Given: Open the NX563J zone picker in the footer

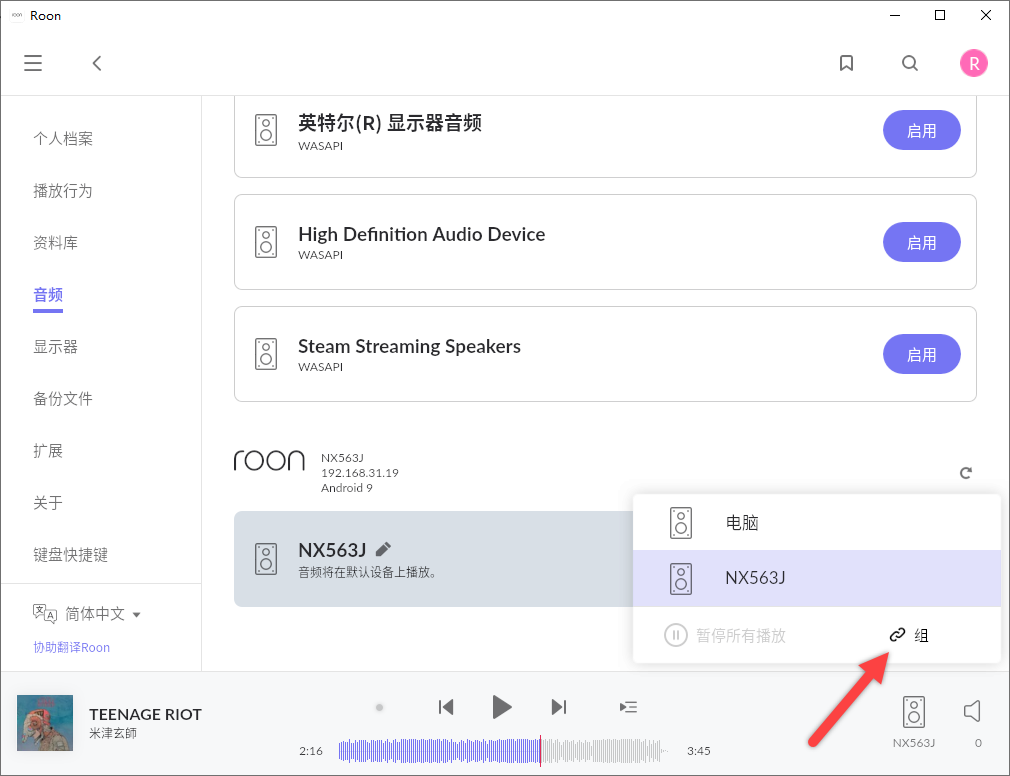Looking at the screenshot, I should (913, 722).
